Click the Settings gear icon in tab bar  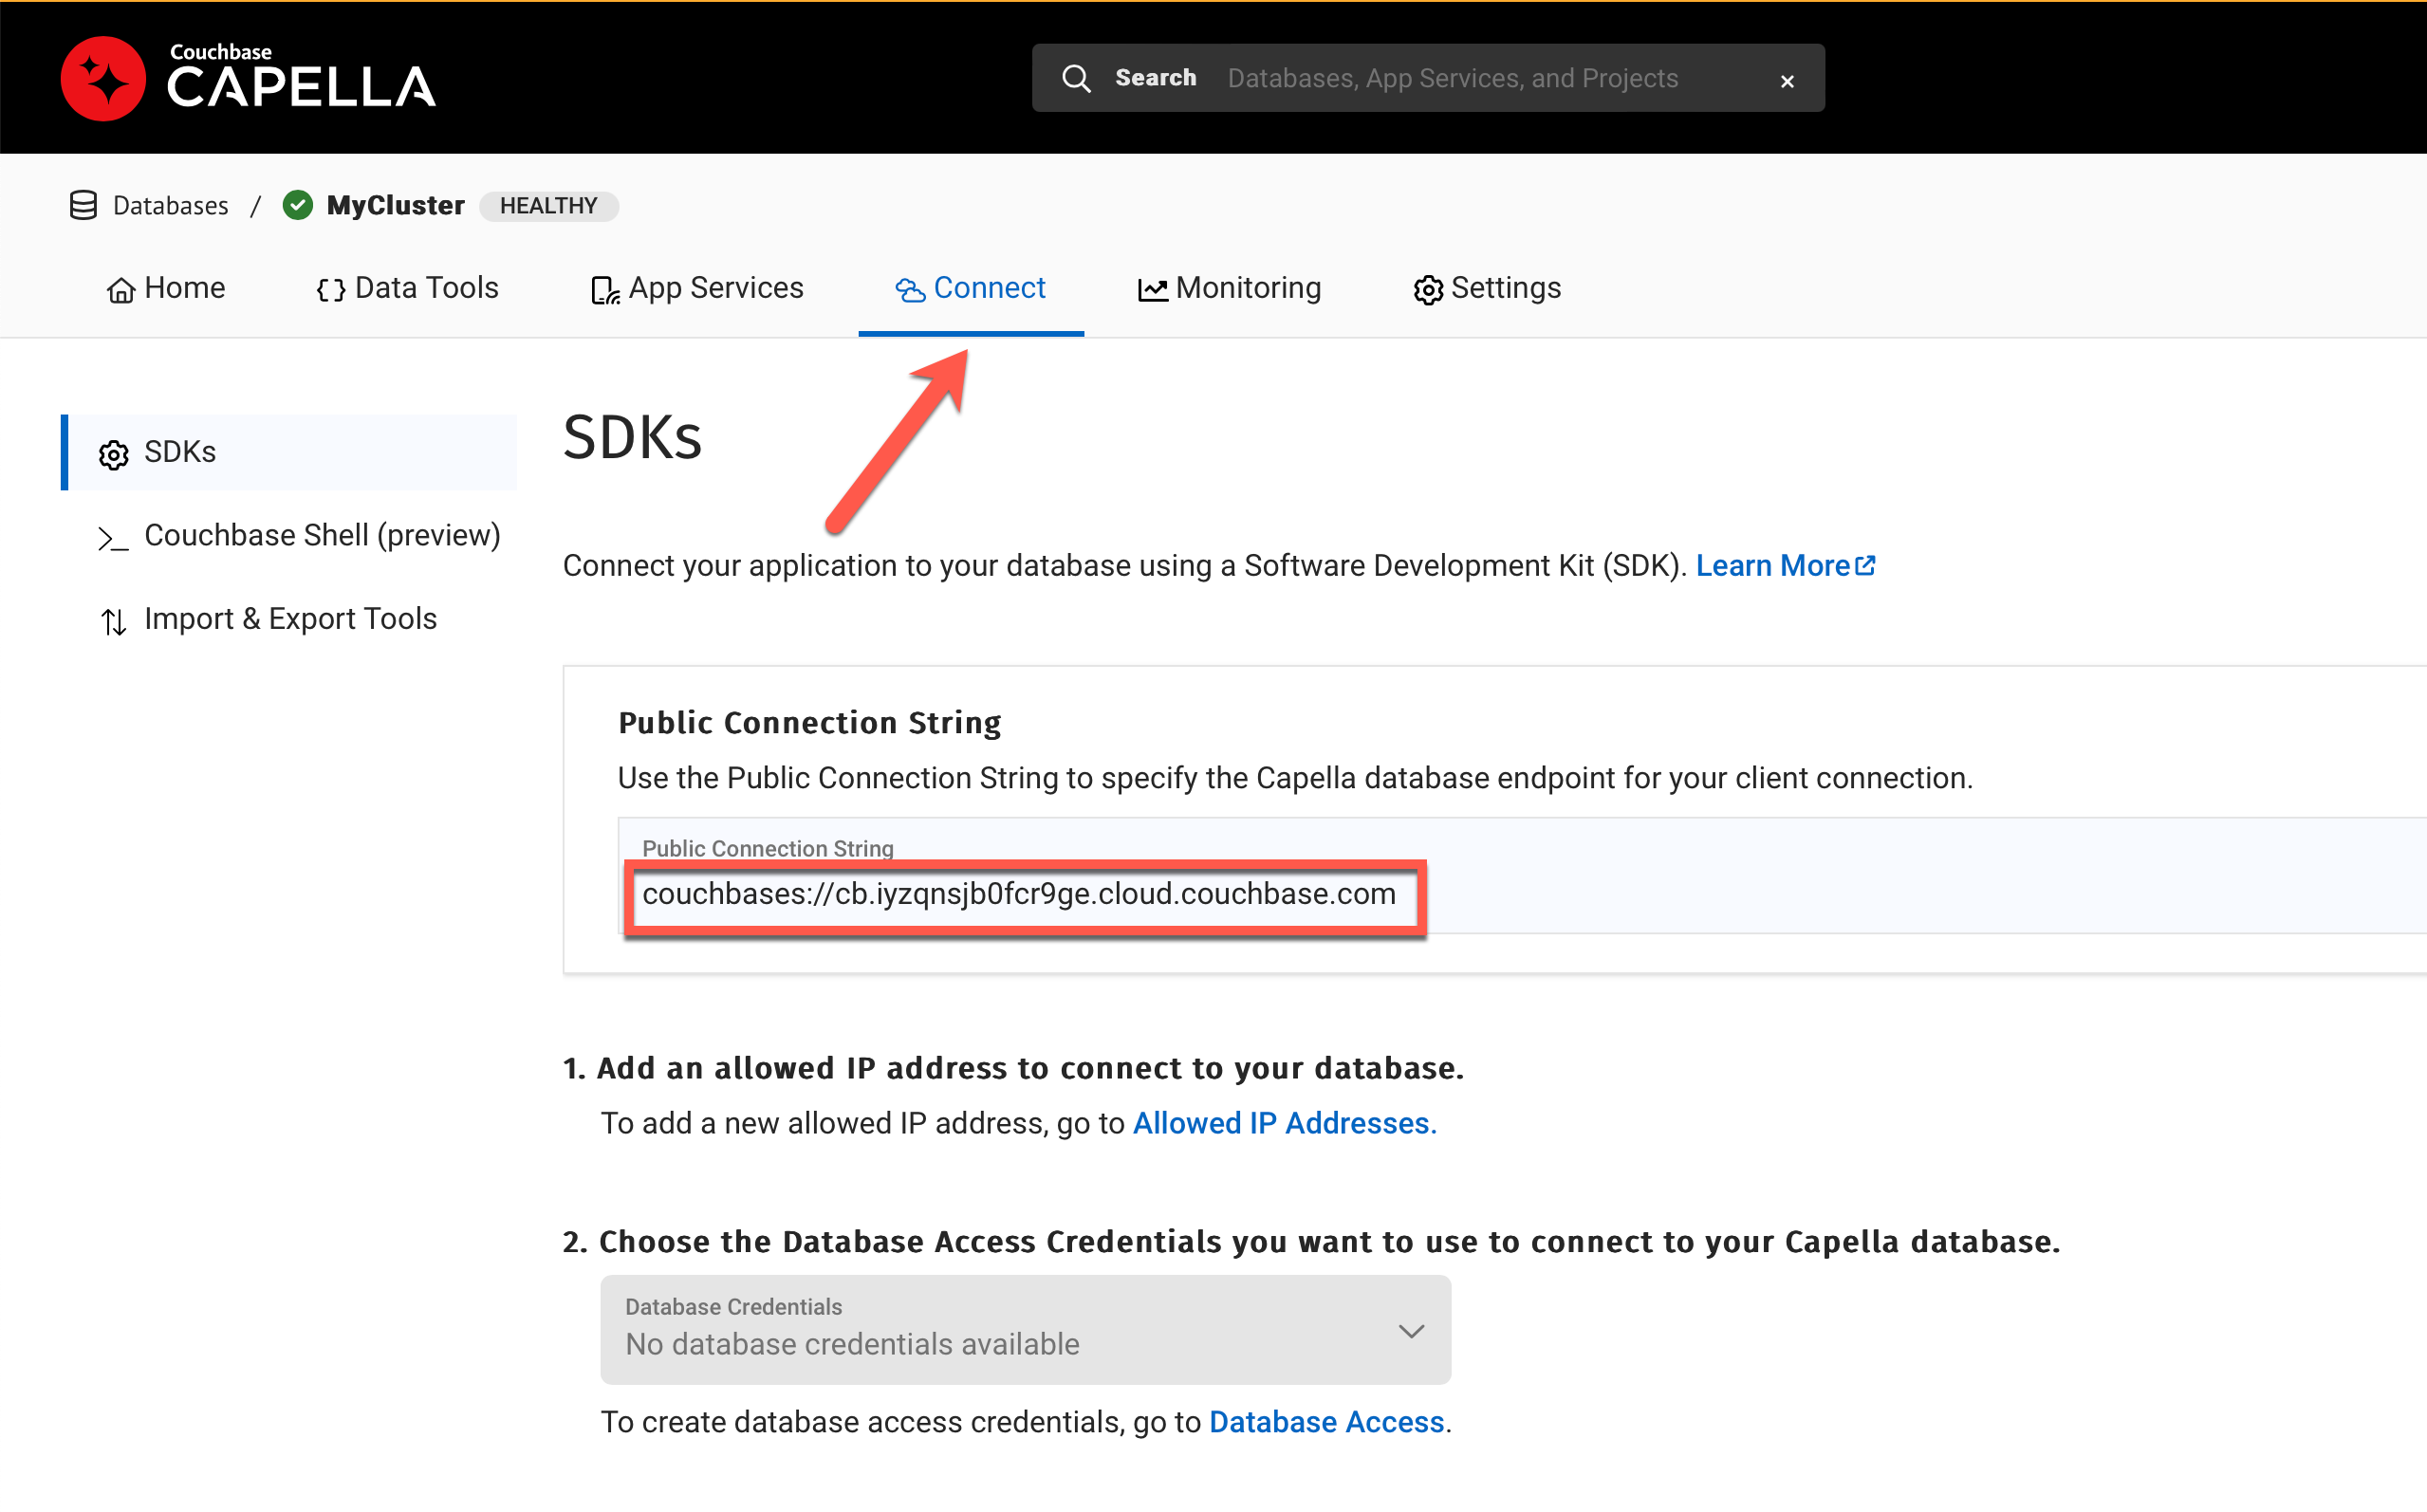tap(1428, 290)
